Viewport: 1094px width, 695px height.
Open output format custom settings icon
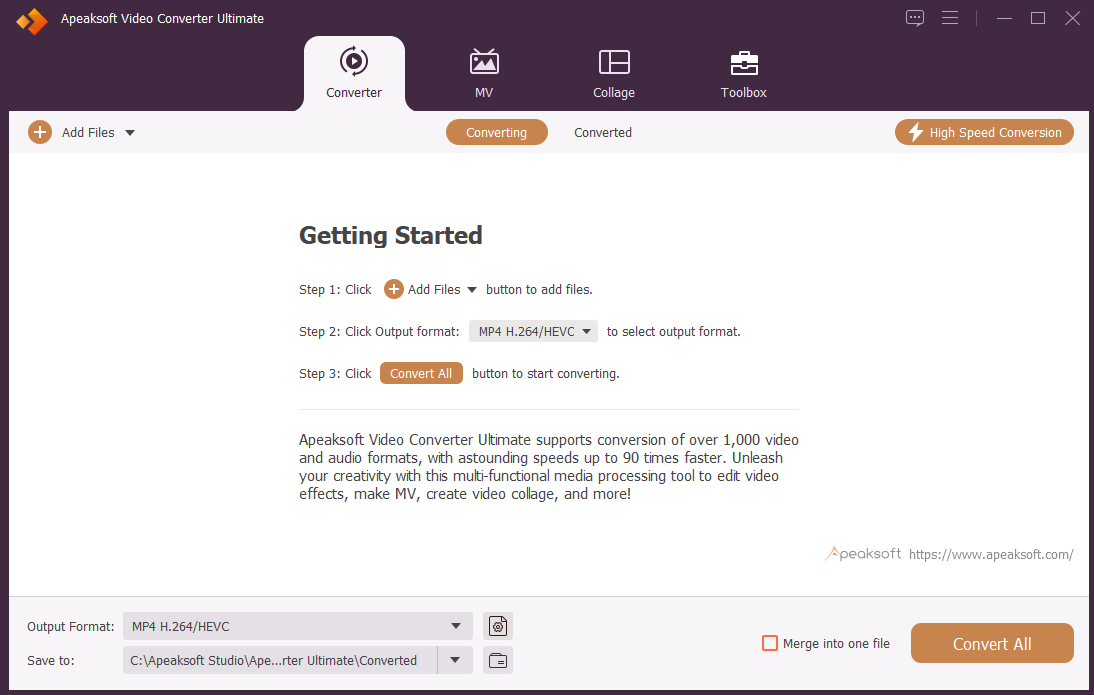click(497, 626)
